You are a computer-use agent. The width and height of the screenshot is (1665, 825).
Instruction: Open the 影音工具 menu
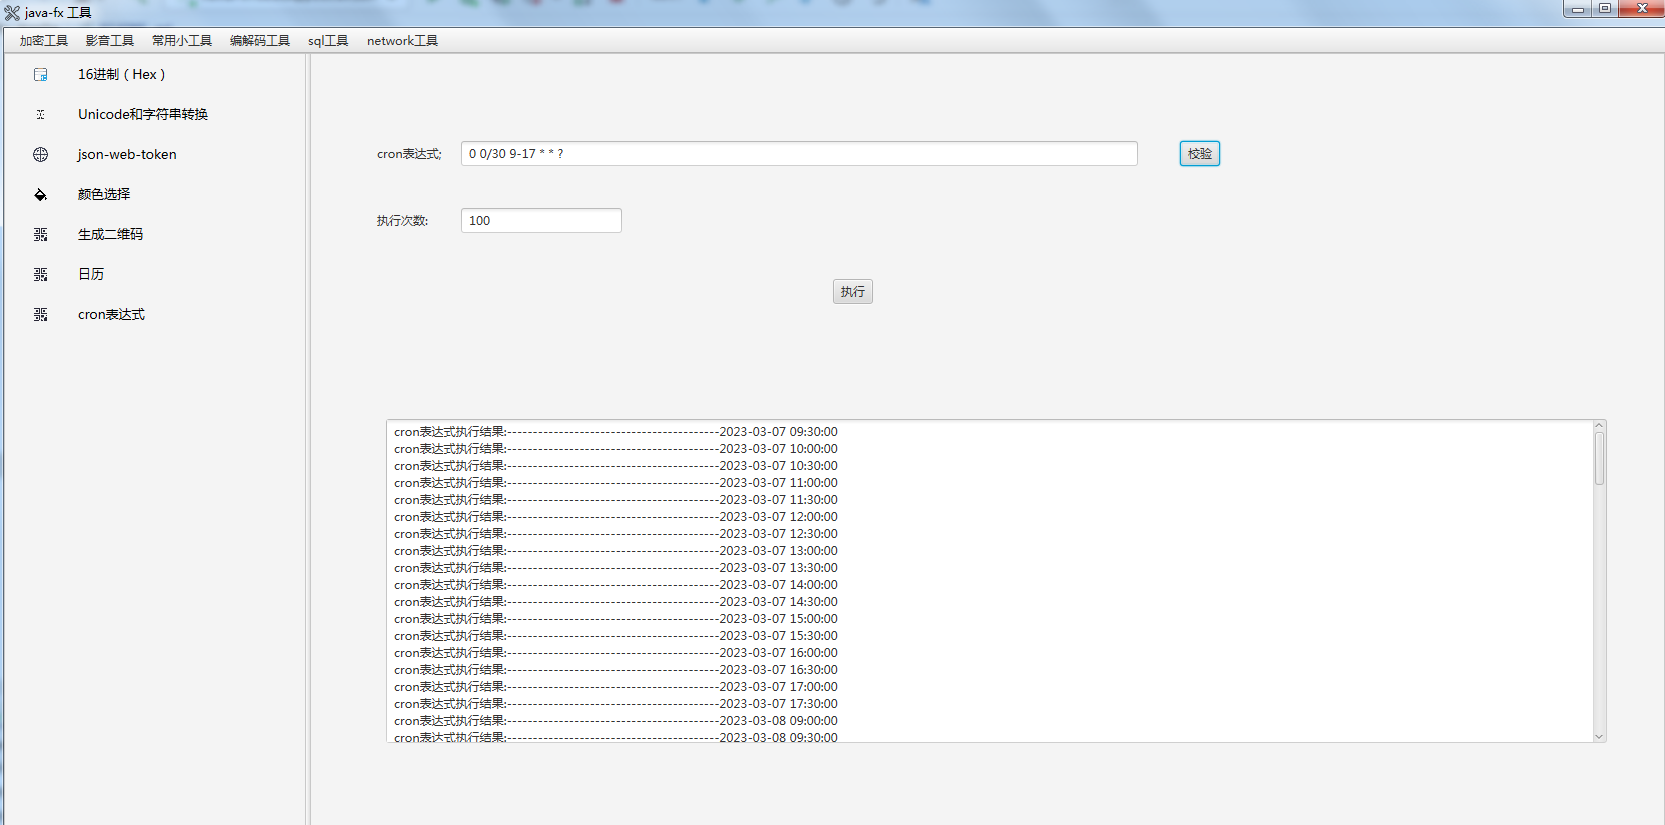point(110,41)
